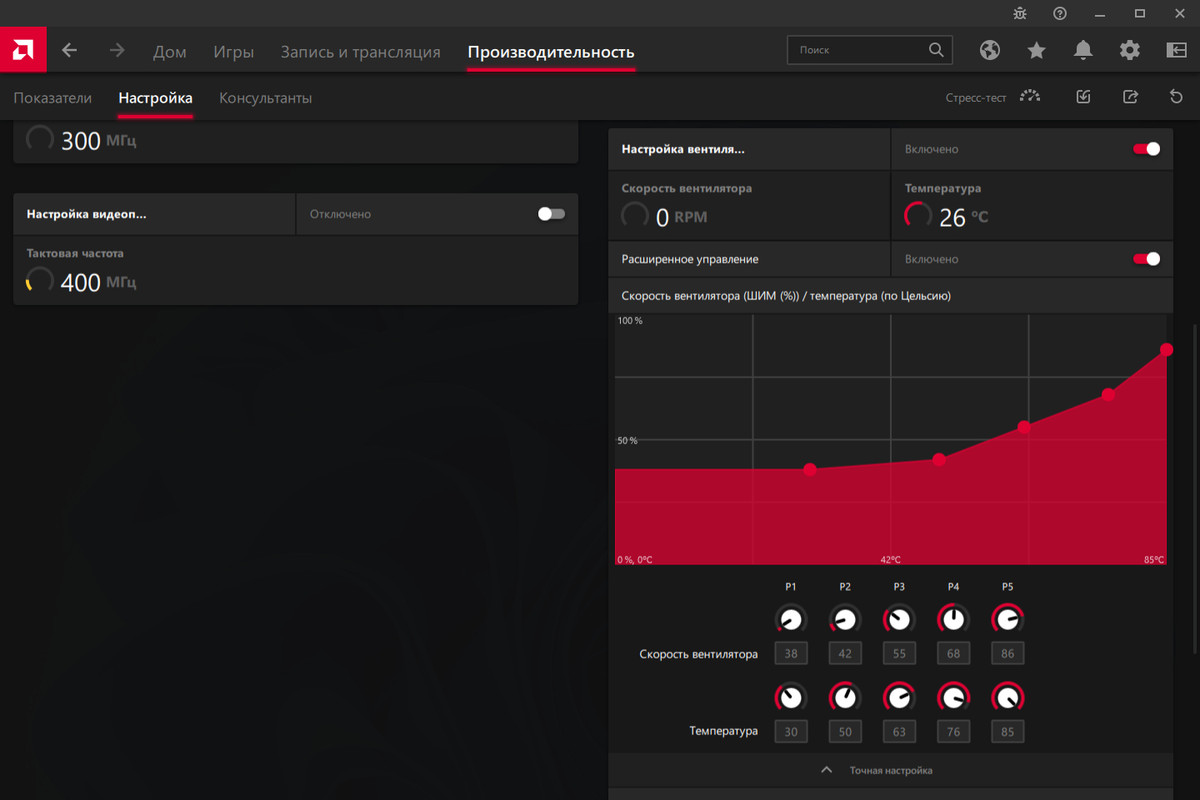Screen dimensions: 1200x800
Task: Click the bug report icon
Action: click(x=1019, y=13)
